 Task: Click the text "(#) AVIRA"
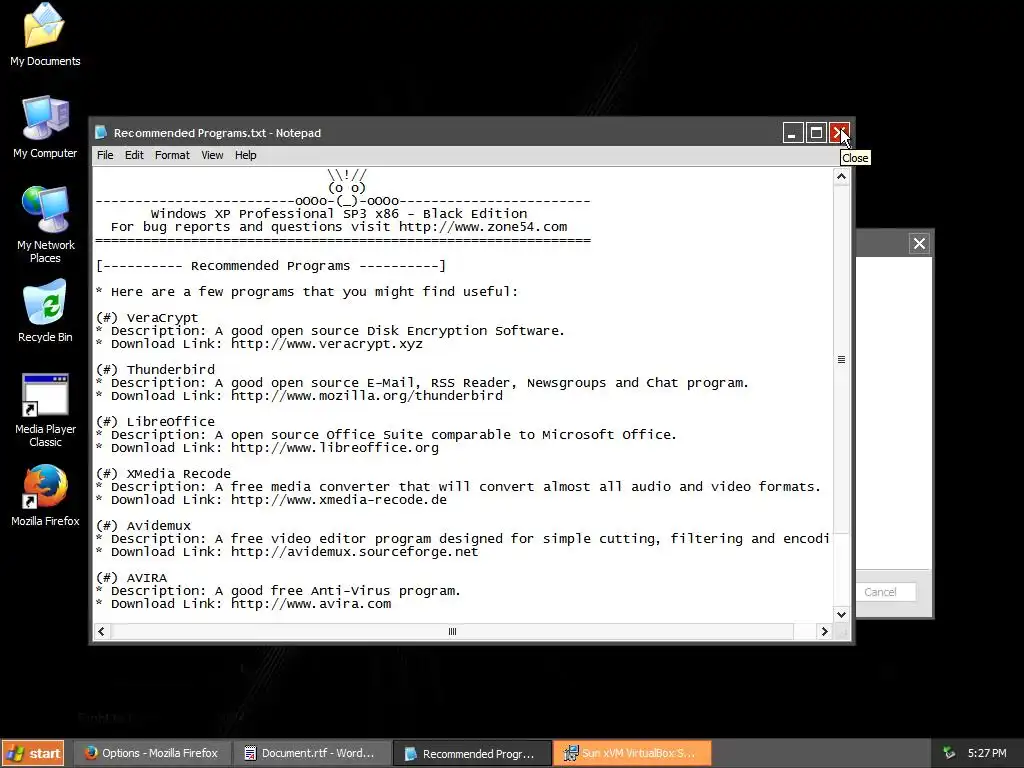(131, 578)
